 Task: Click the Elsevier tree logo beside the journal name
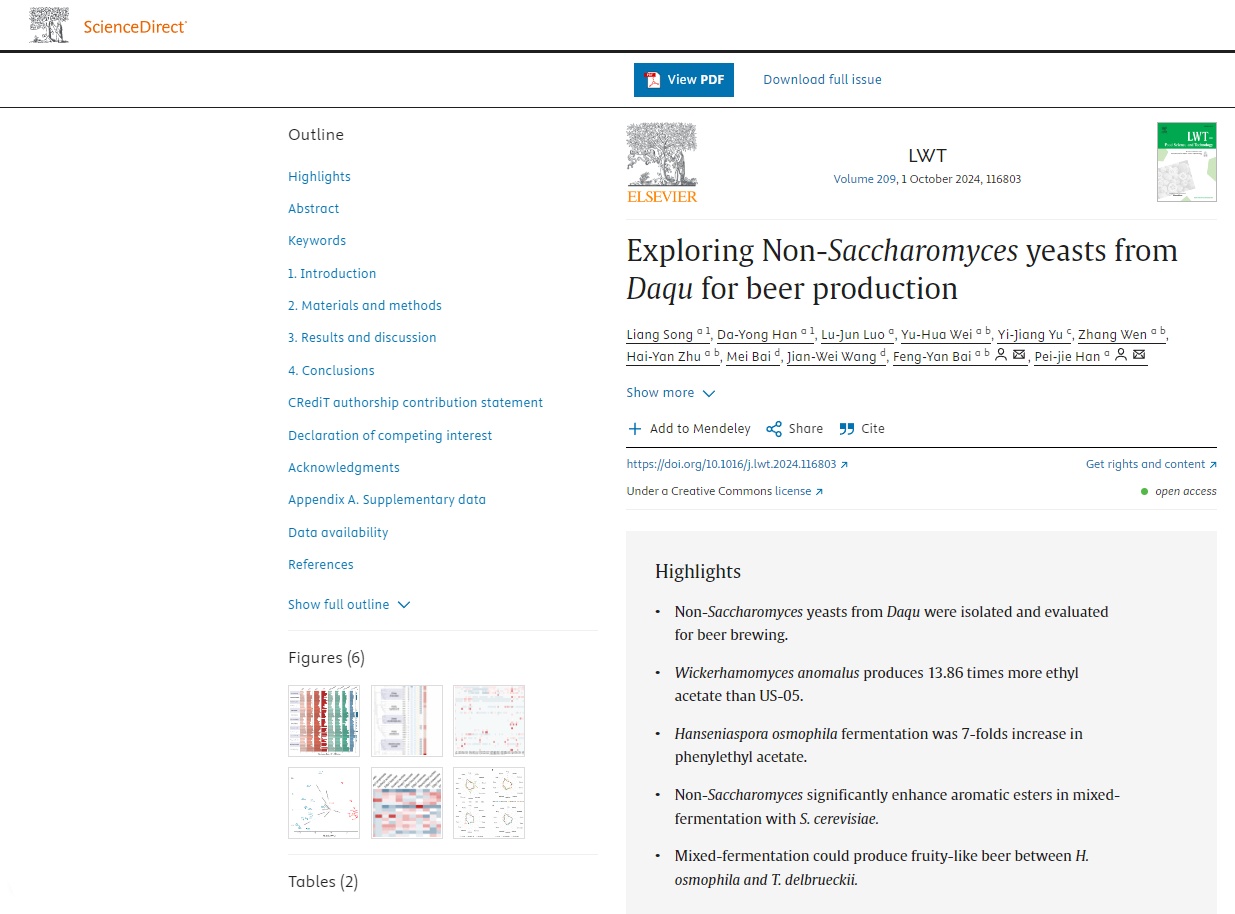click(661, 162)
